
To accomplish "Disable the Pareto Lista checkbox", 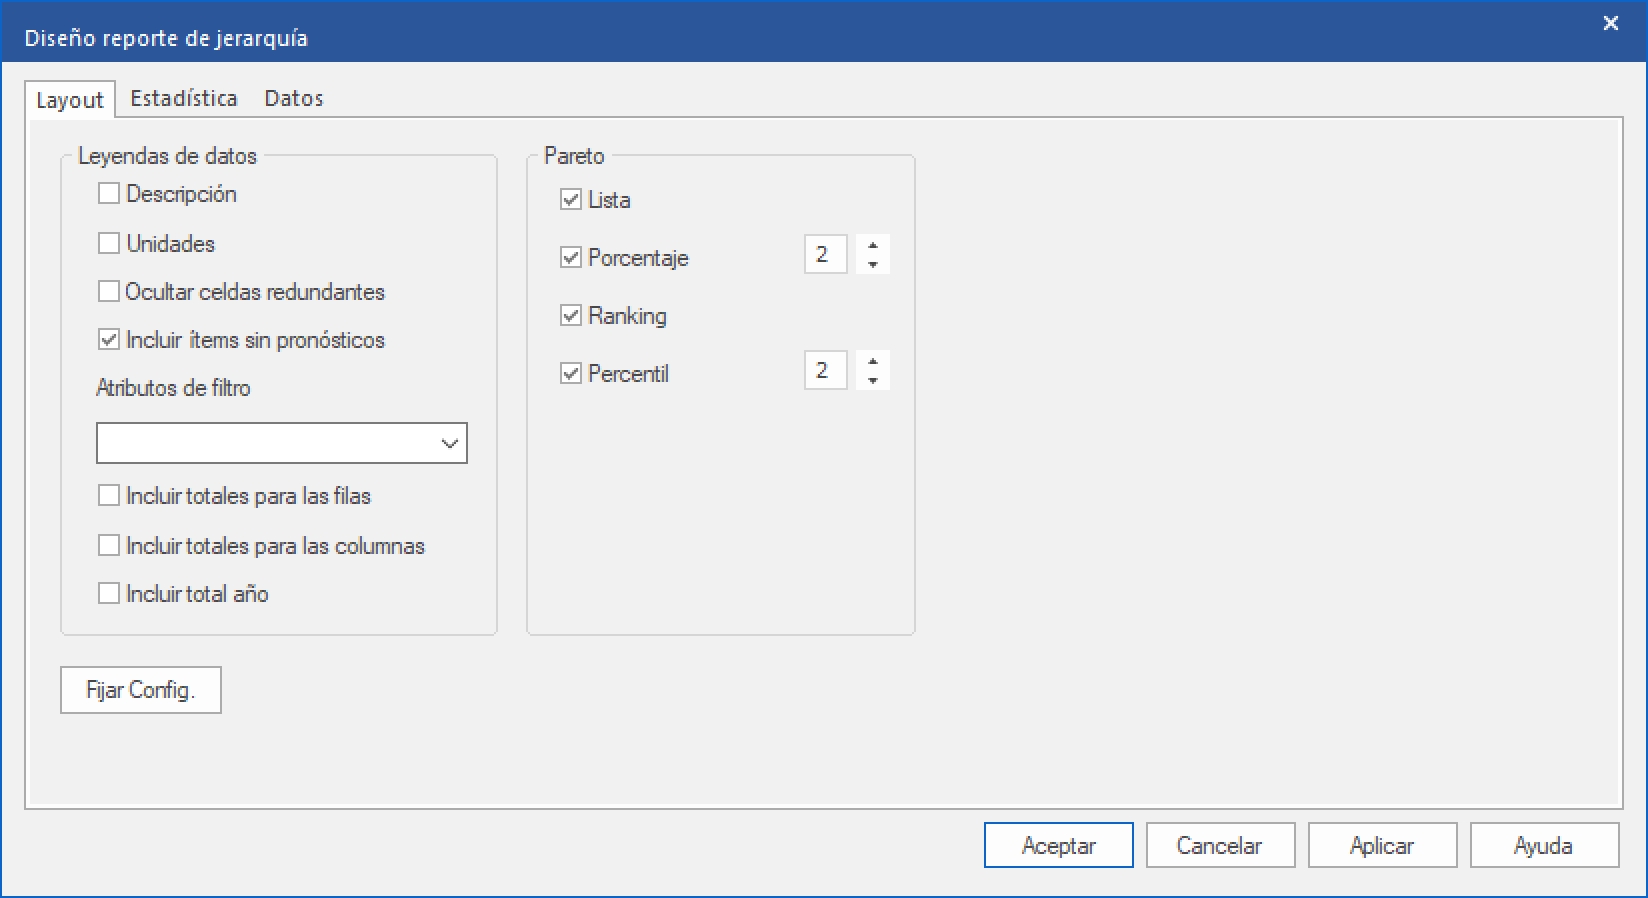I will (x=571, y=200).
